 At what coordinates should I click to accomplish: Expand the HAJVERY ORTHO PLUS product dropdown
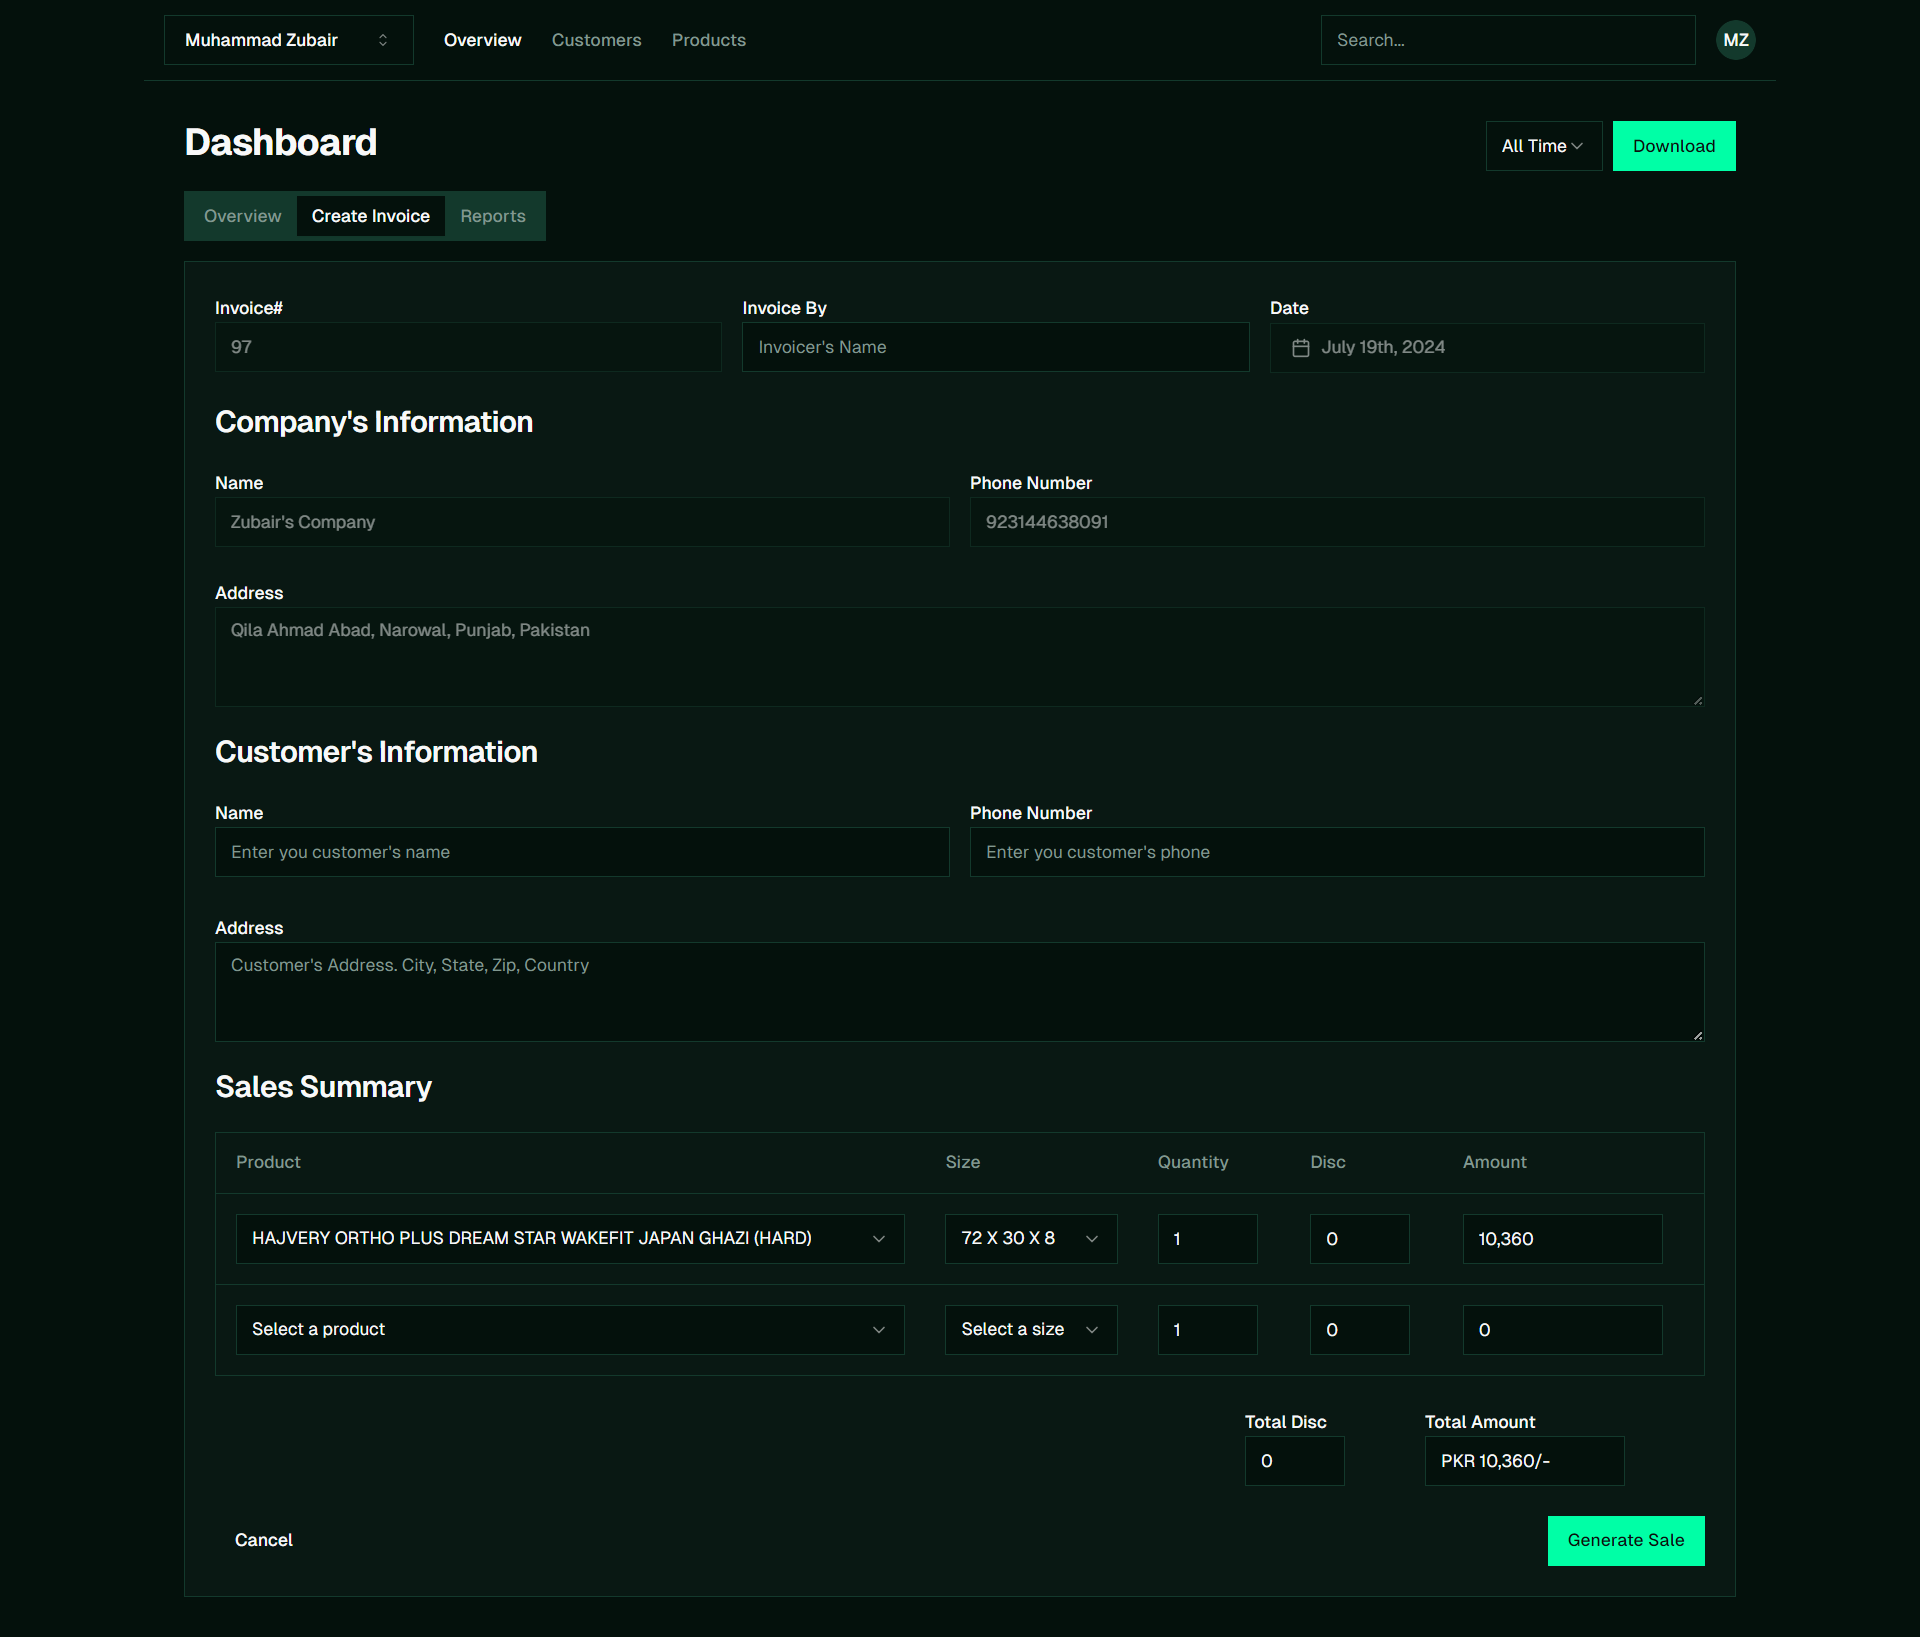tap(570, 1238)
